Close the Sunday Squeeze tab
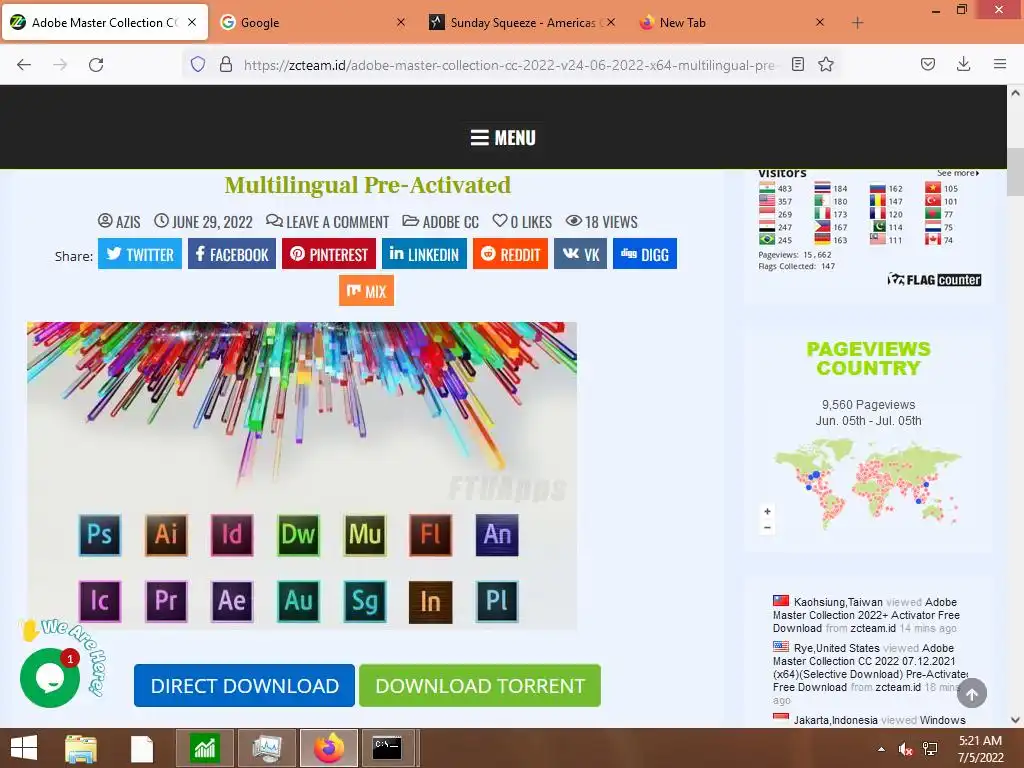Image resolution: width=1024 pixels, height=768 pixels. click(x=611, y=22)
